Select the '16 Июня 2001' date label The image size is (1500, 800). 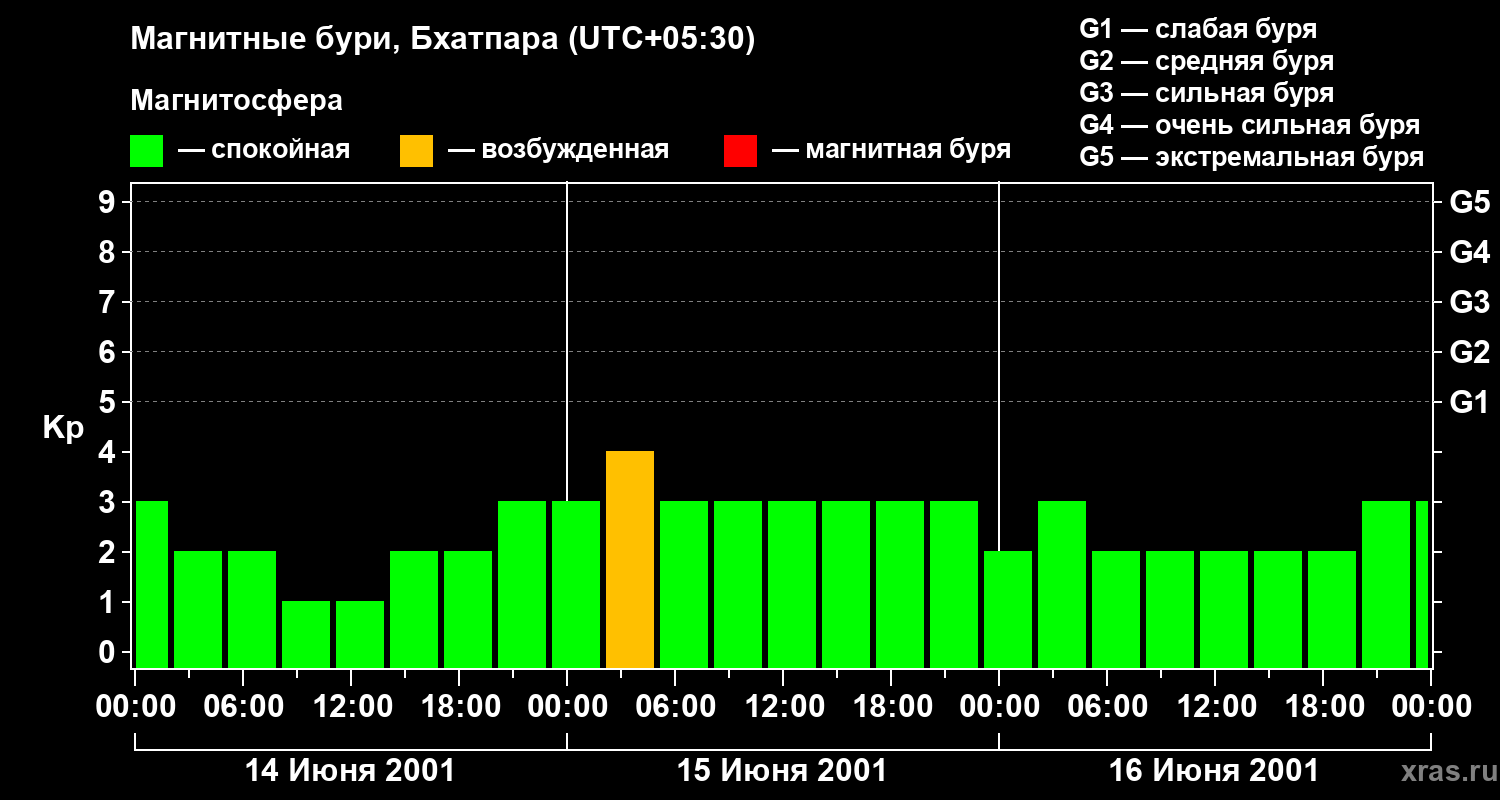coord(1214,771)
